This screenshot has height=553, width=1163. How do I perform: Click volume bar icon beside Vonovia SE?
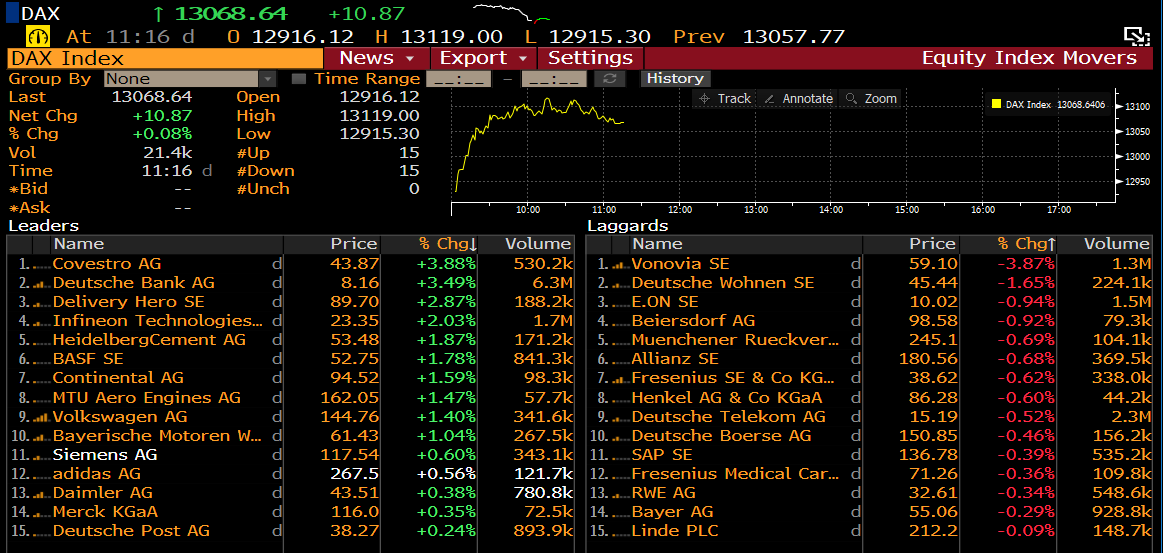(x=622, y=264)
